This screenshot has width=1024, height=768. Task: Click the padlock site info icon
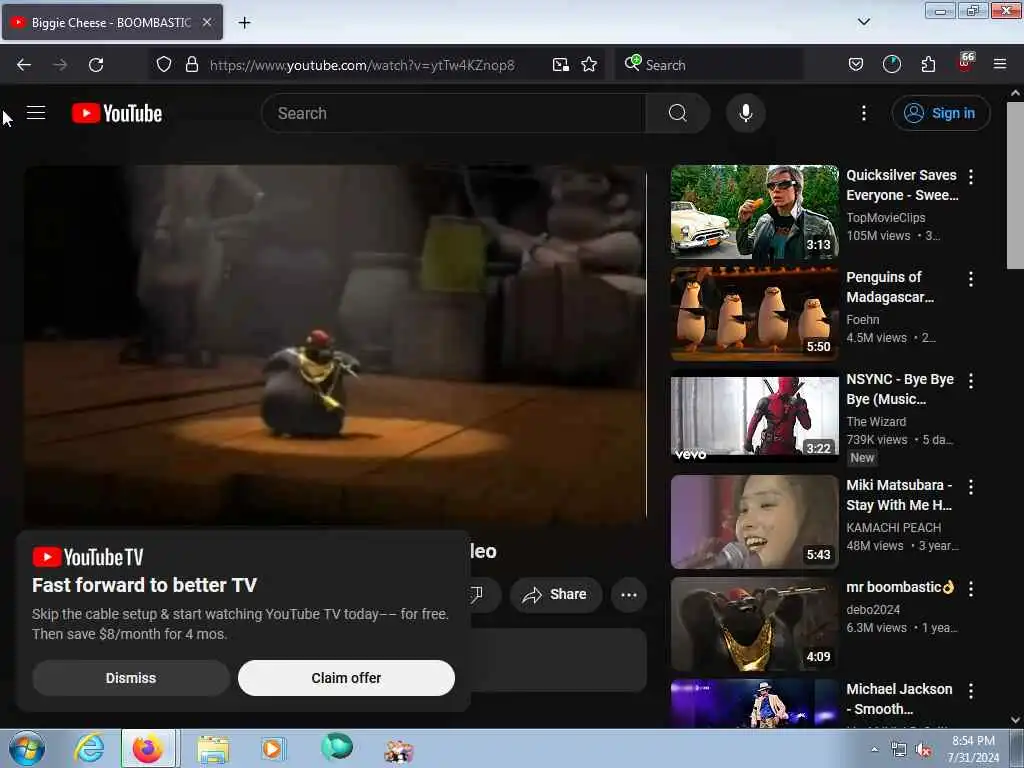click(x=191, y=64)
